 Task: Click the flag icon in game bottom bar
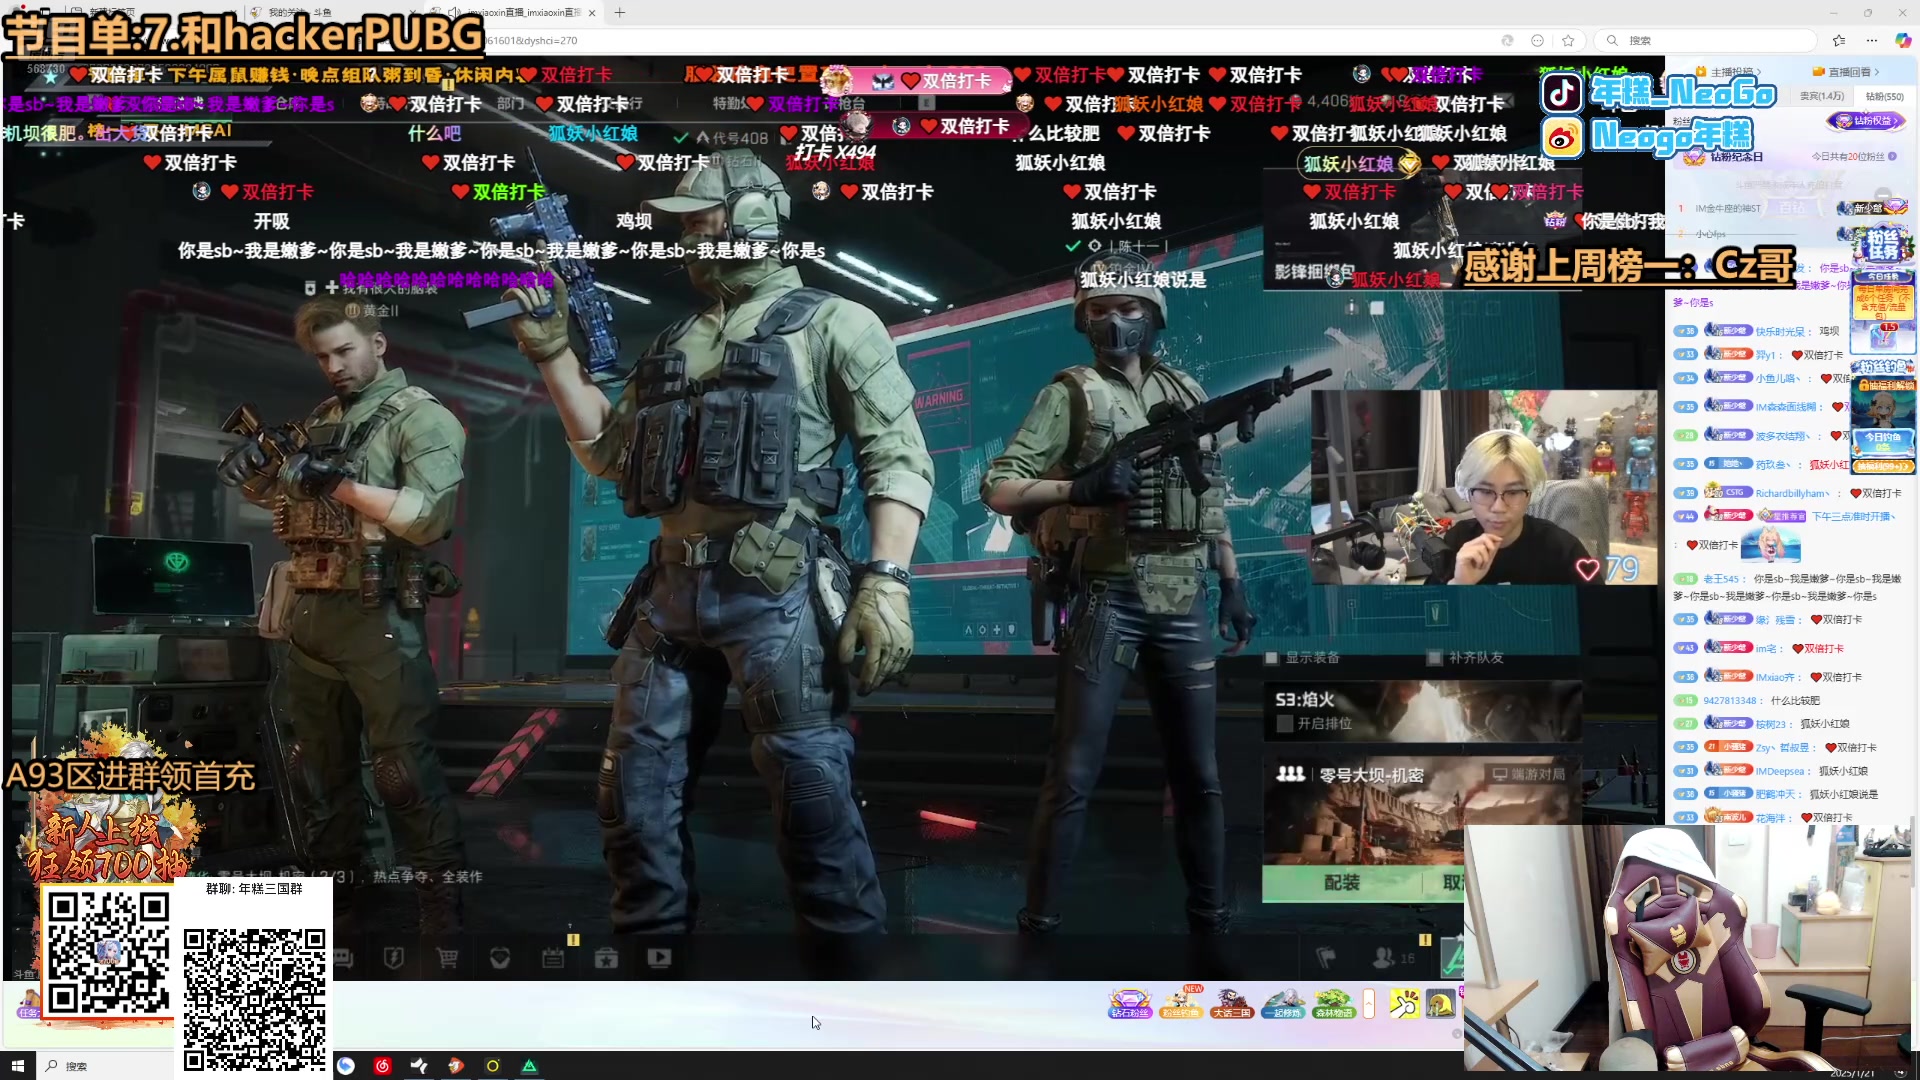click(1326, 957)
